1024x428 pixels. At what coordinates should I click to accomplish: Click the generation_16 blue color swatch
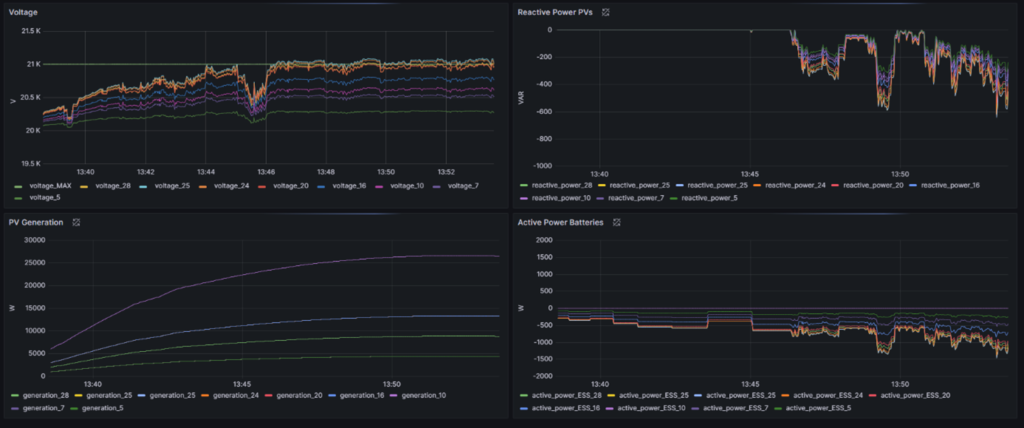click(331, 395)
